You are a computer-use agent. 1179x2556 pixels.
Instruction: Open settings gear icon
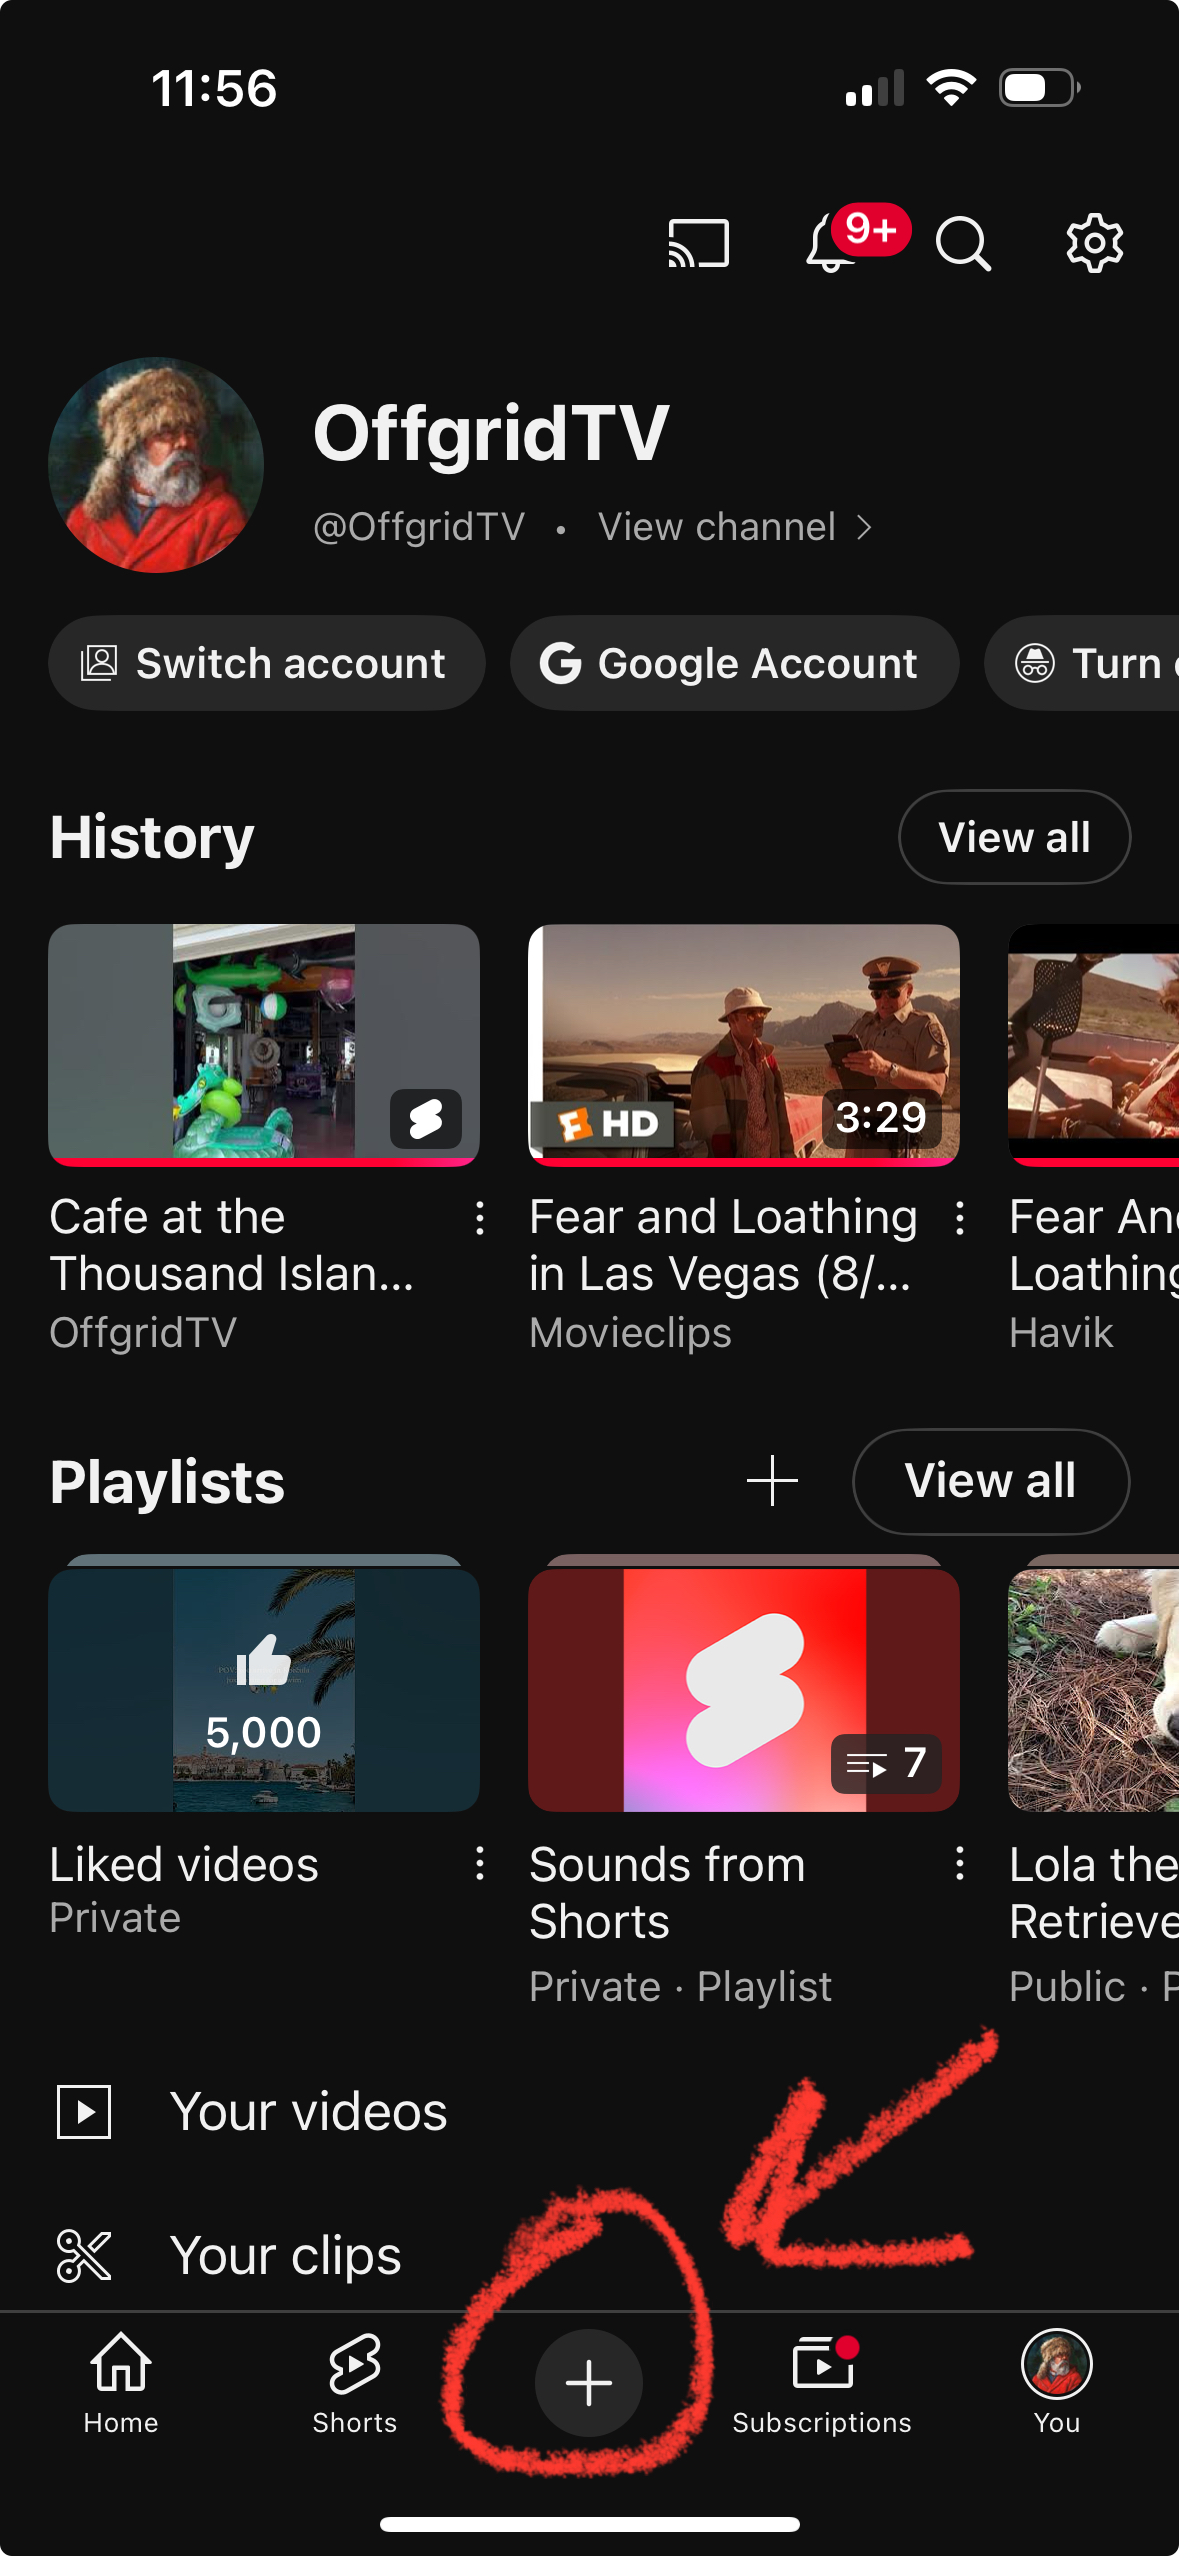tap(1094, 243)
